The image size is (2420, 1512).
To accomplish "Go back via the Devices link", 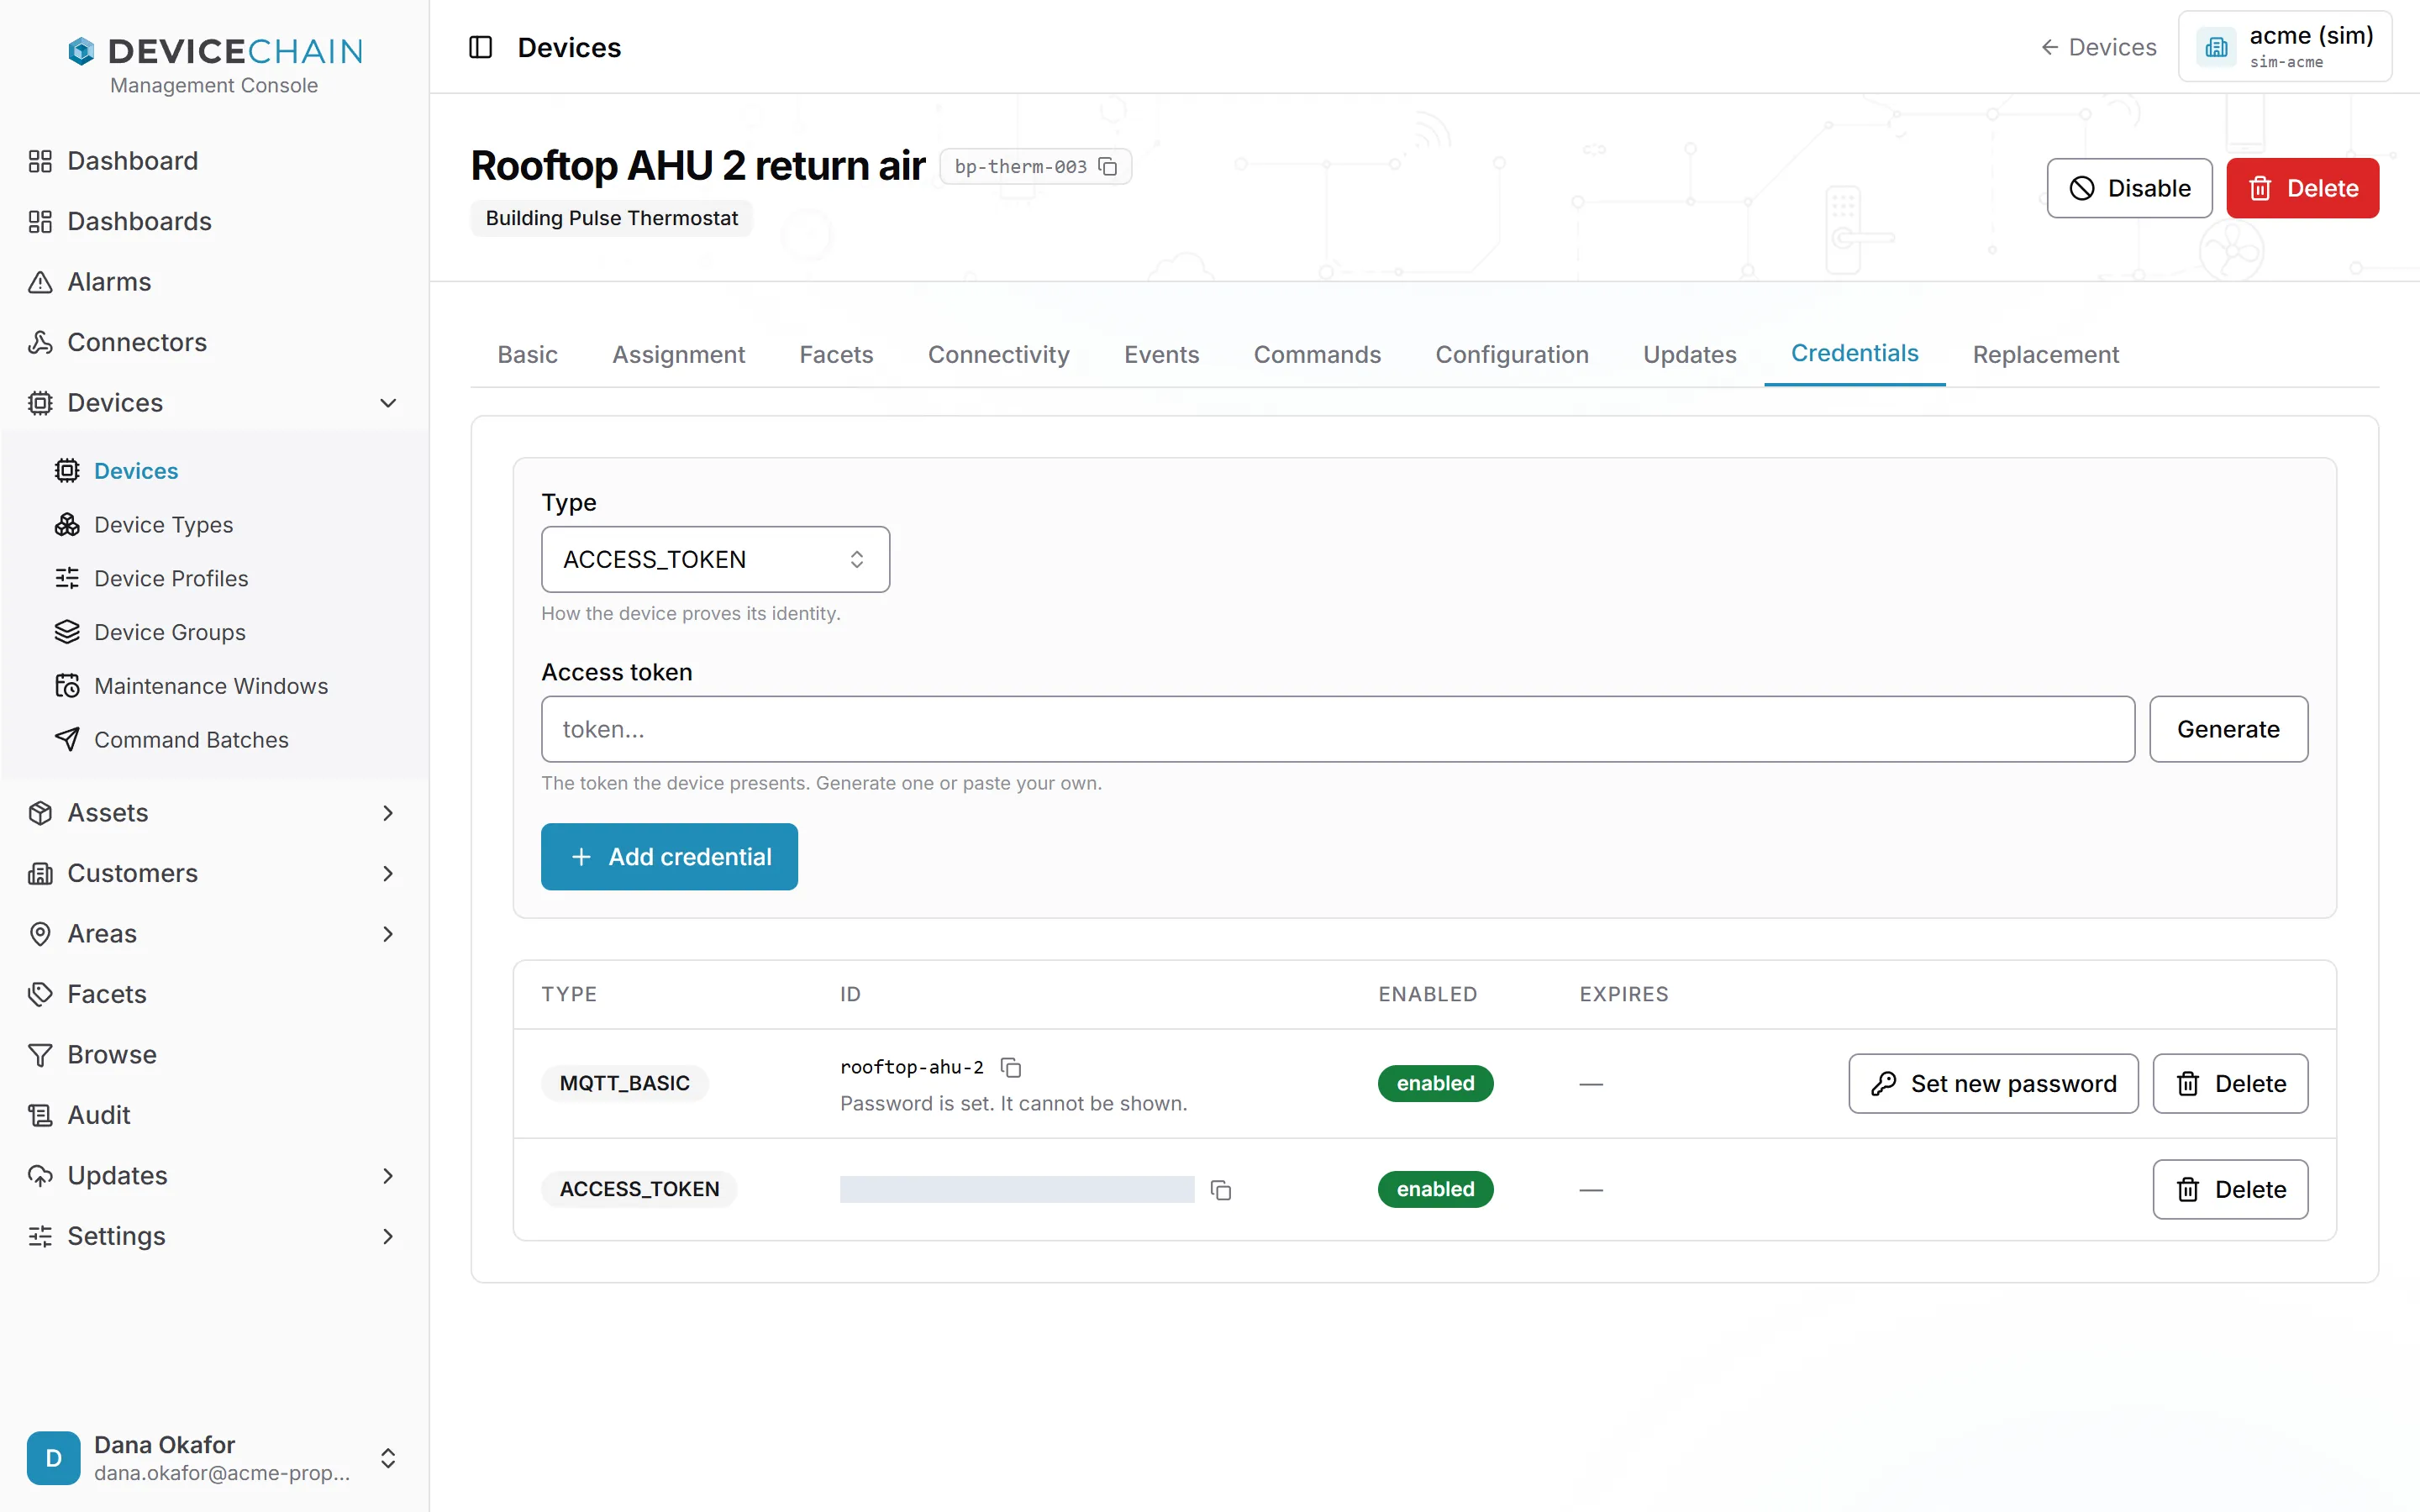I will click(x=2099, y=47).
